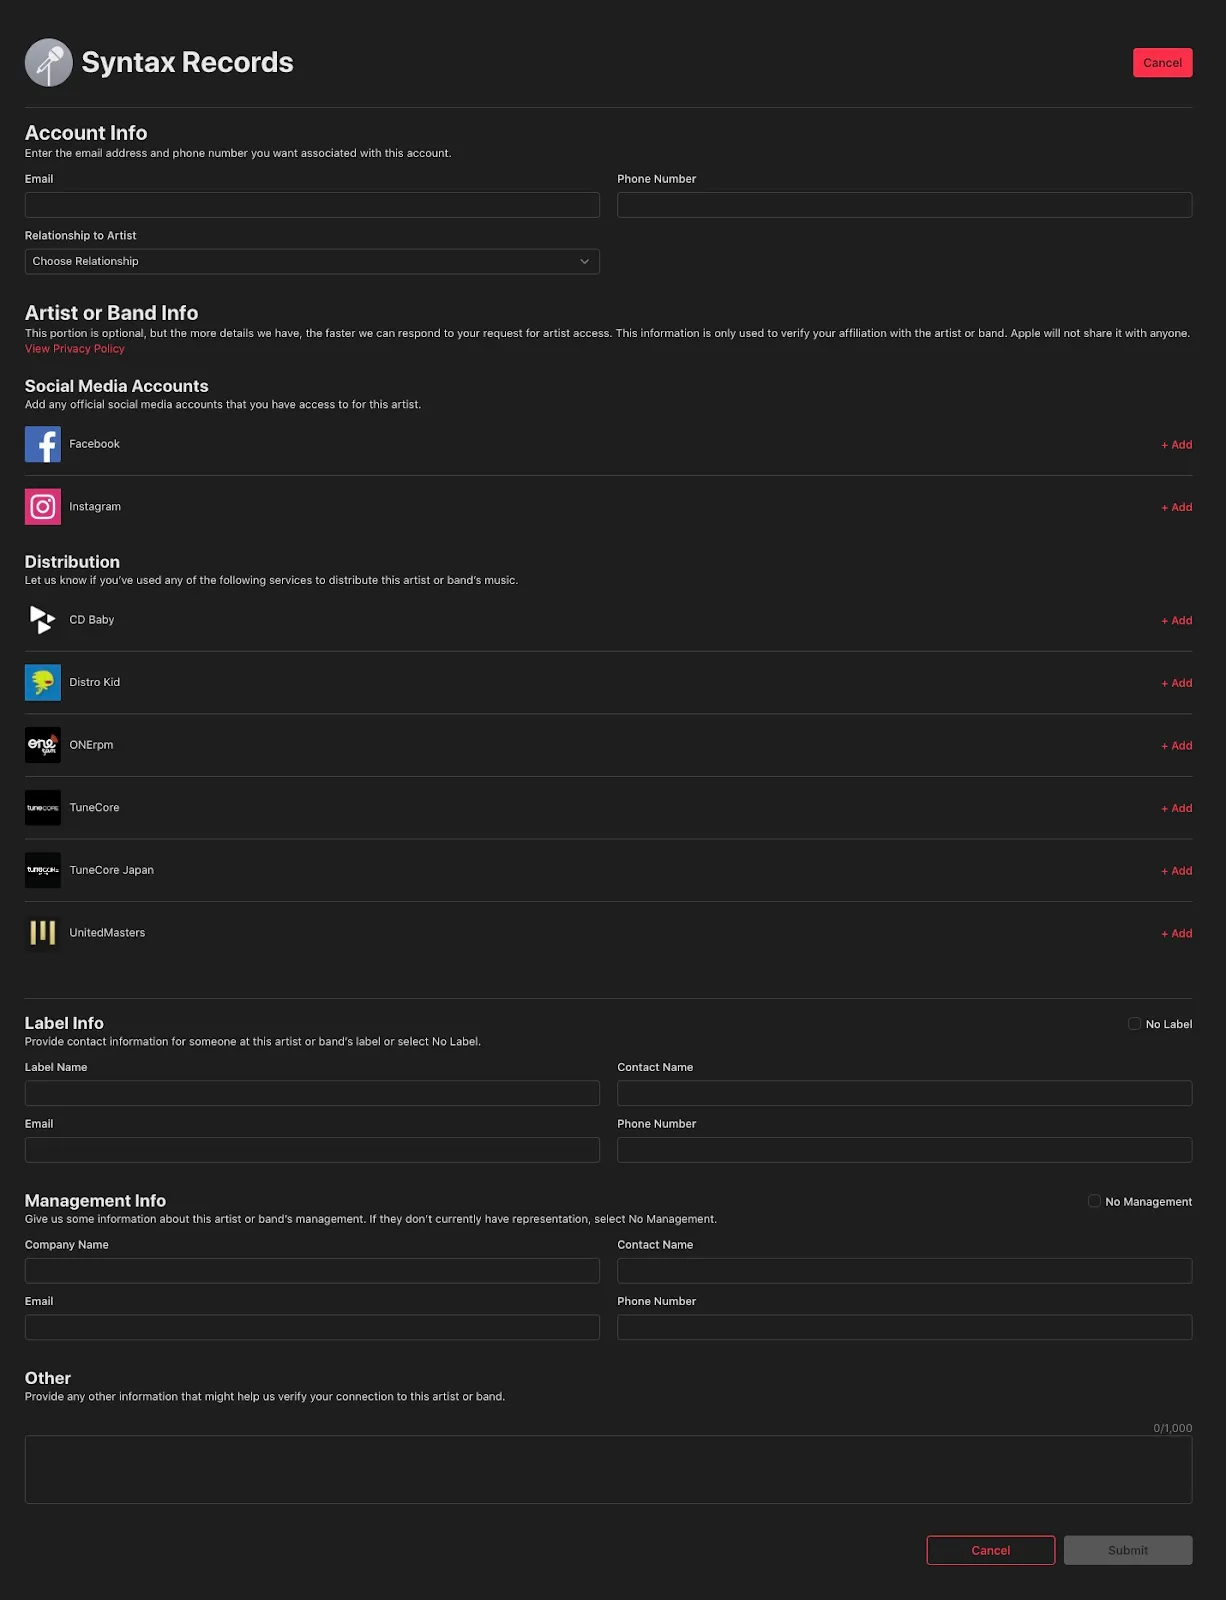
Task: Click the Syntax Records microphone avatar icon
Action: click(x=48, y=62)
